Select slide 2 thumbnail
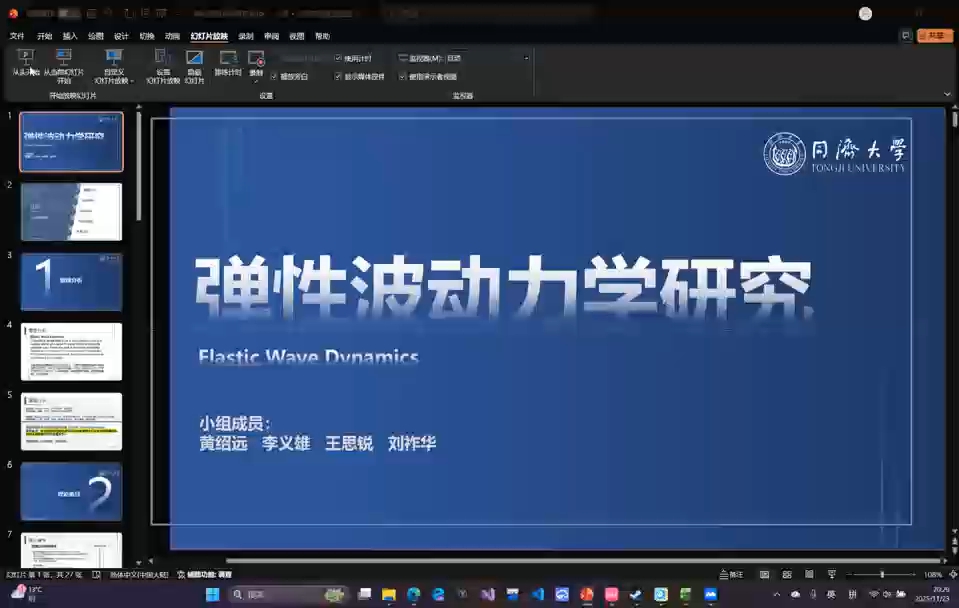Viewport: 959px width, 608px height. pyautogui.click(x=72, y=212)
